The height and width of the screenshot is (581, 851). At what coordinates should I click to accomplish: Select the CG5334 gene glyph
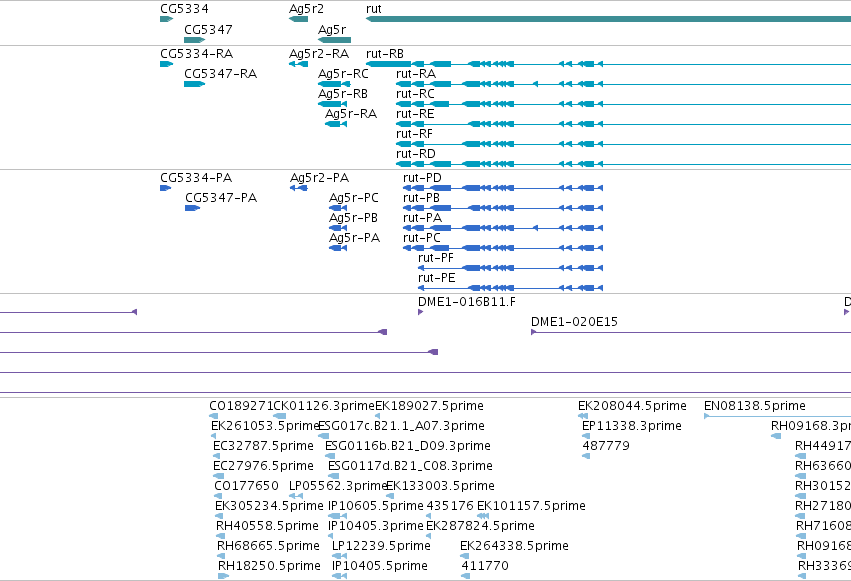tap(166, 19)
